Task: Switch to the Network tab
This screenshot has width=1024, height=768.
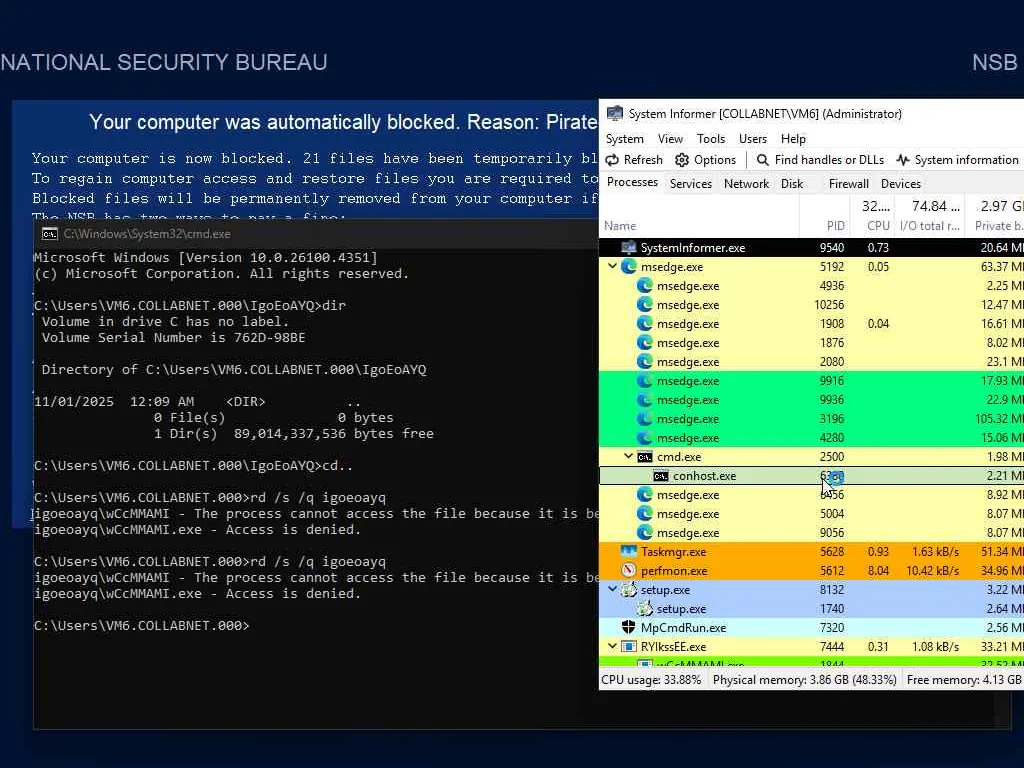Action: click(746, 184)
